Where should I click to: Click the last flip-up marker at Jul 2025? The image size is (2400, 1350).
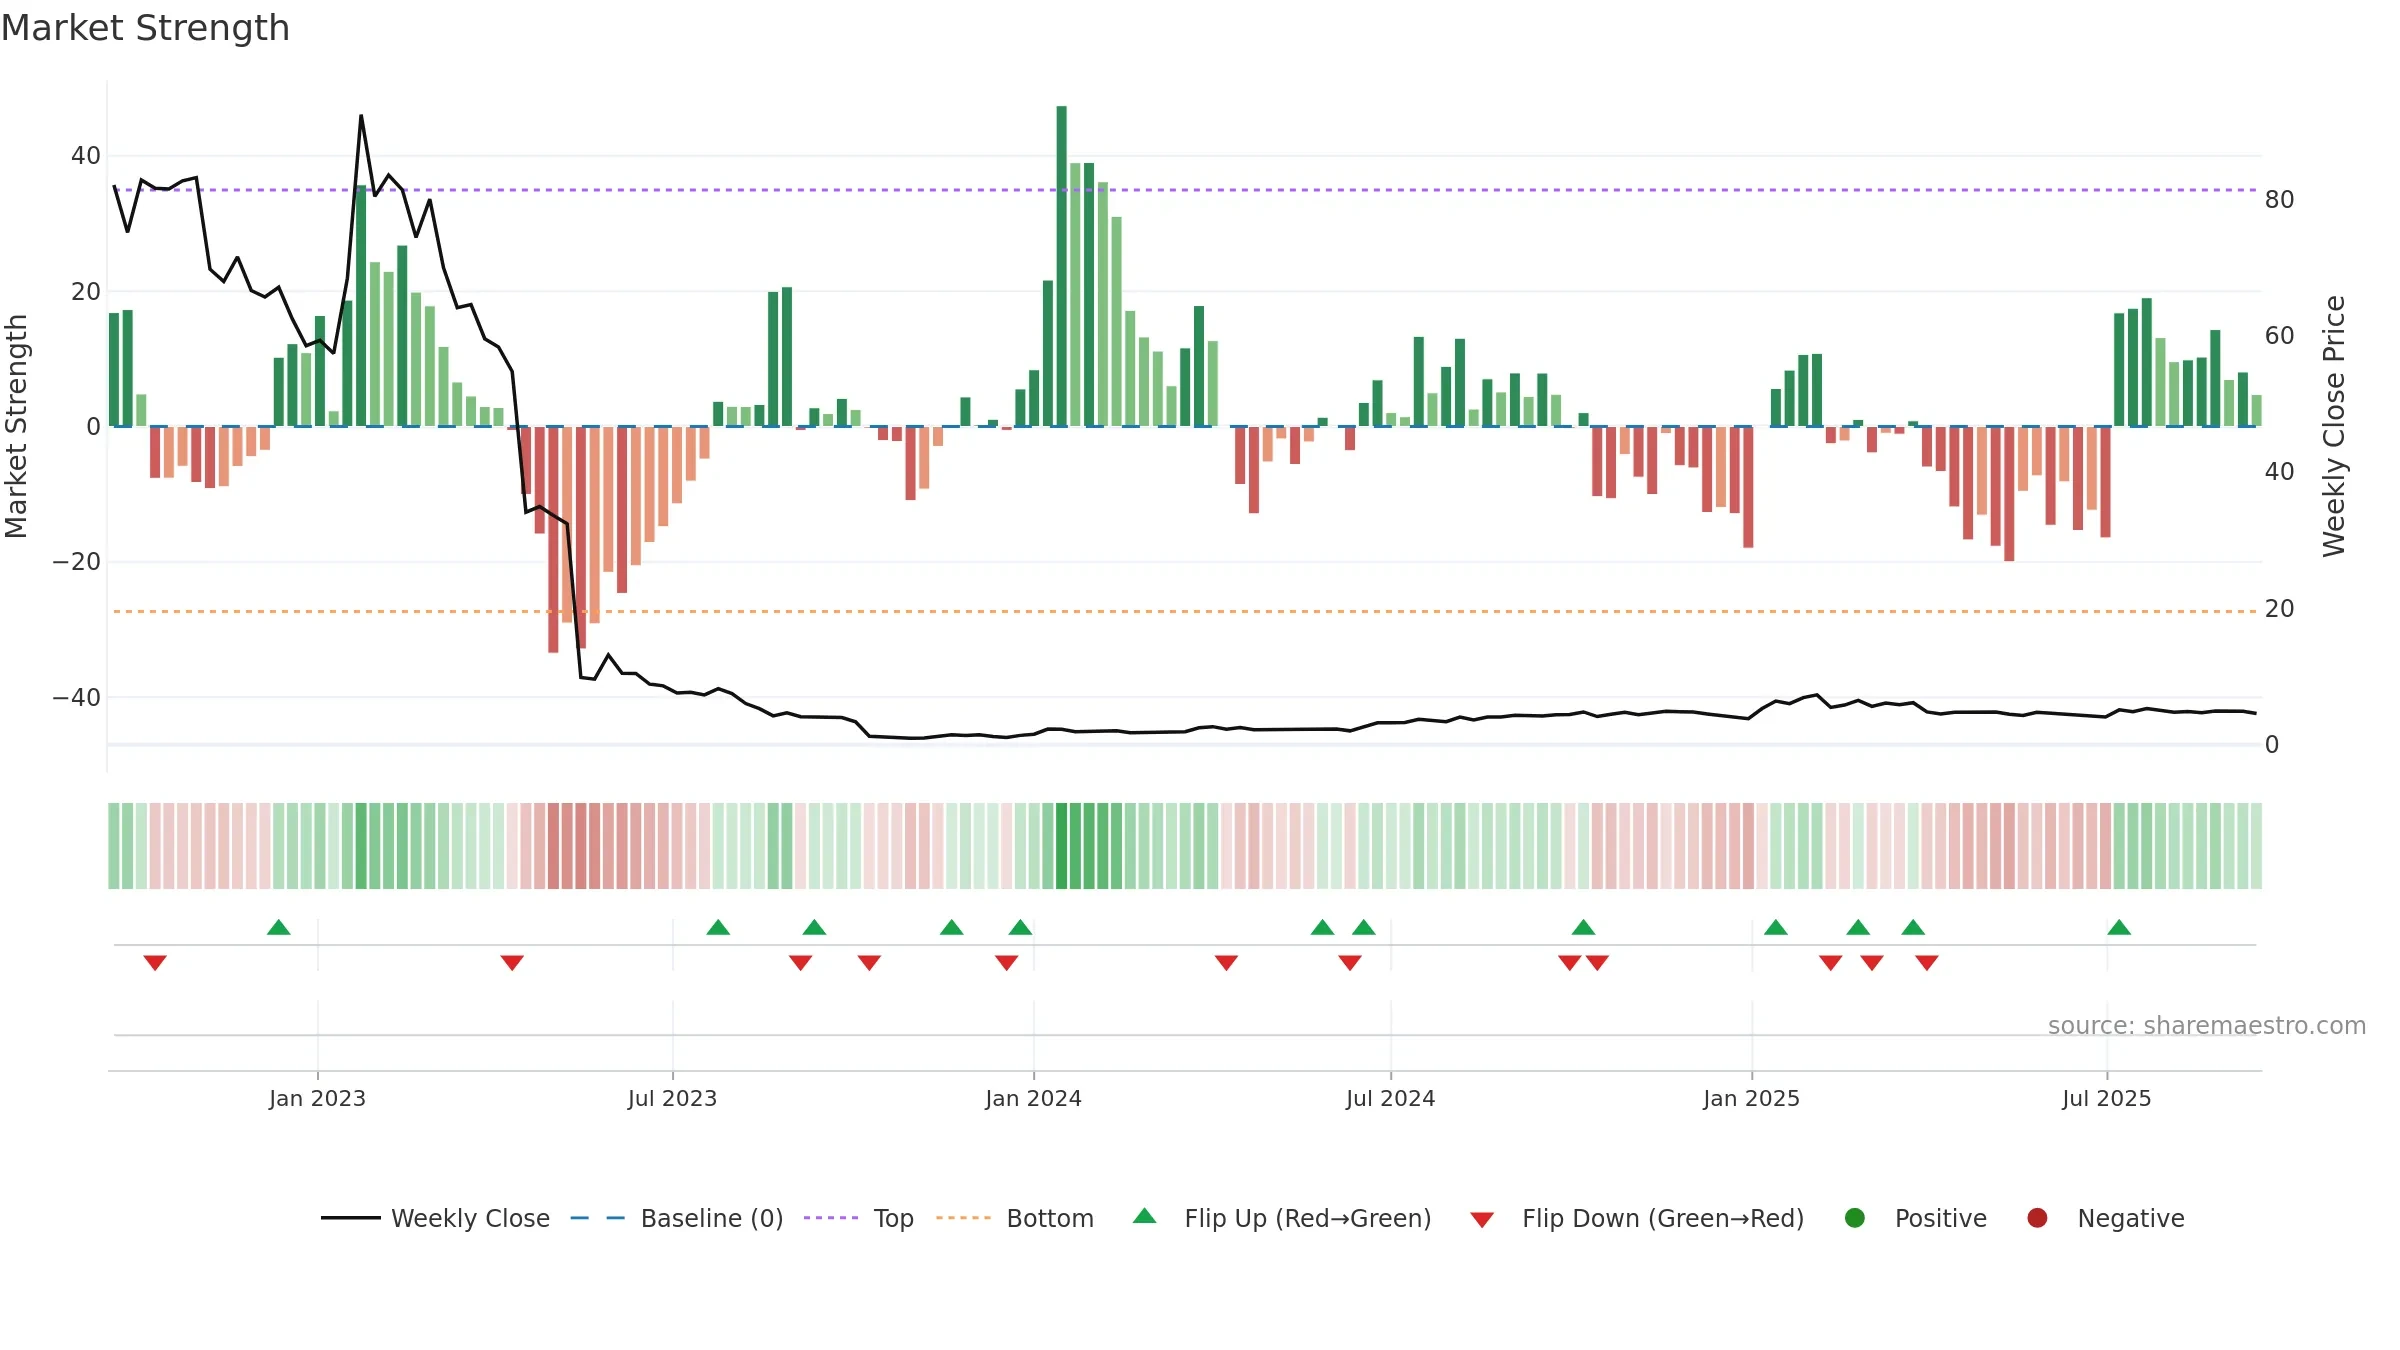[2119, 927]
